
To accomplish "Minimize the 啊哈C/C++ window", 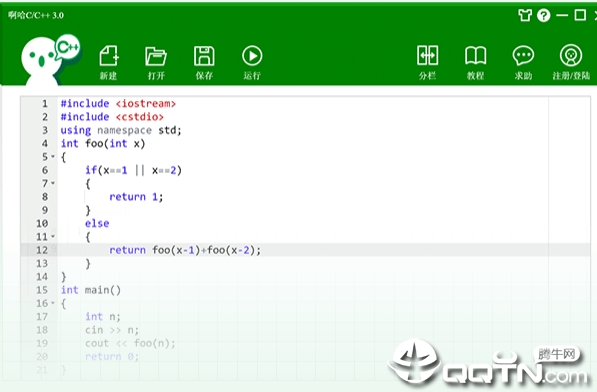I will 562,16.
